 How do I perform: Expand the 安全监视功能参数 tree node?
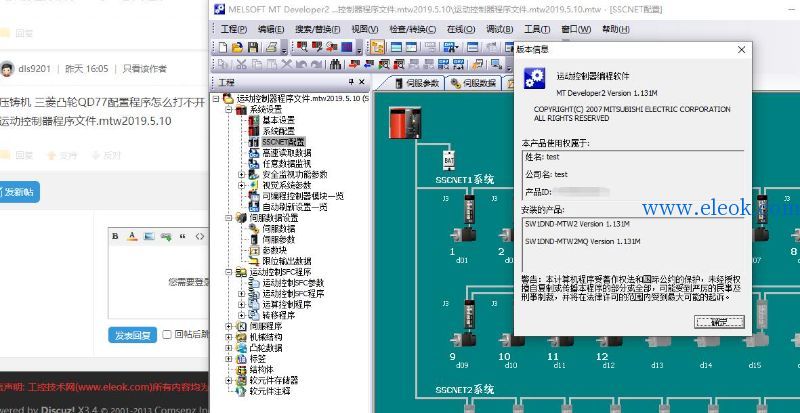(x=242, y=175)
